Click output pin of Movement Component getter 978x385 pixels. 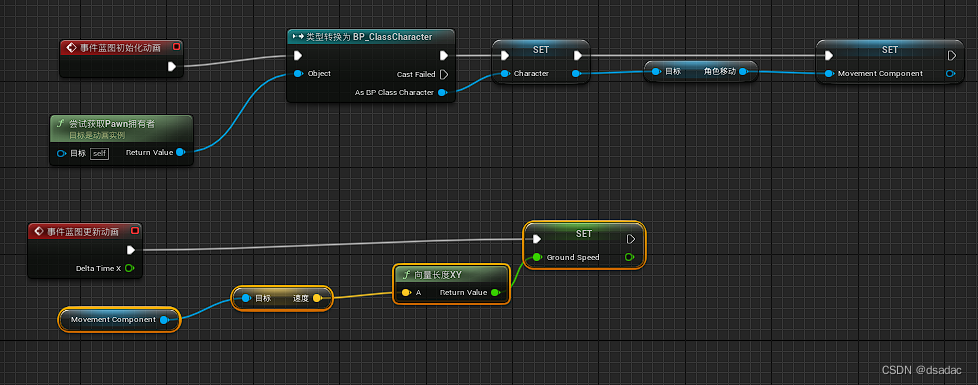164,320
